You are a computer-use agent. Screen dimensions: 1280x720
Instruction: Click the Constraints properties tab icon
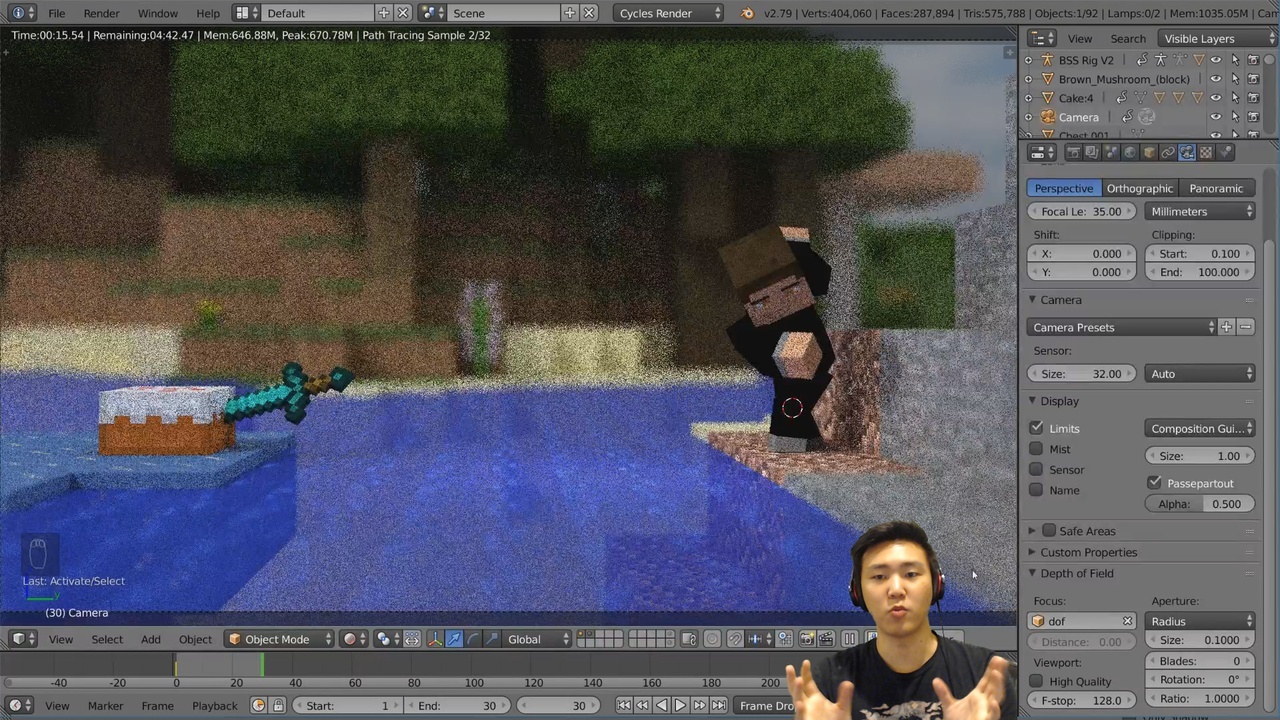click(x=1168, y=152)
